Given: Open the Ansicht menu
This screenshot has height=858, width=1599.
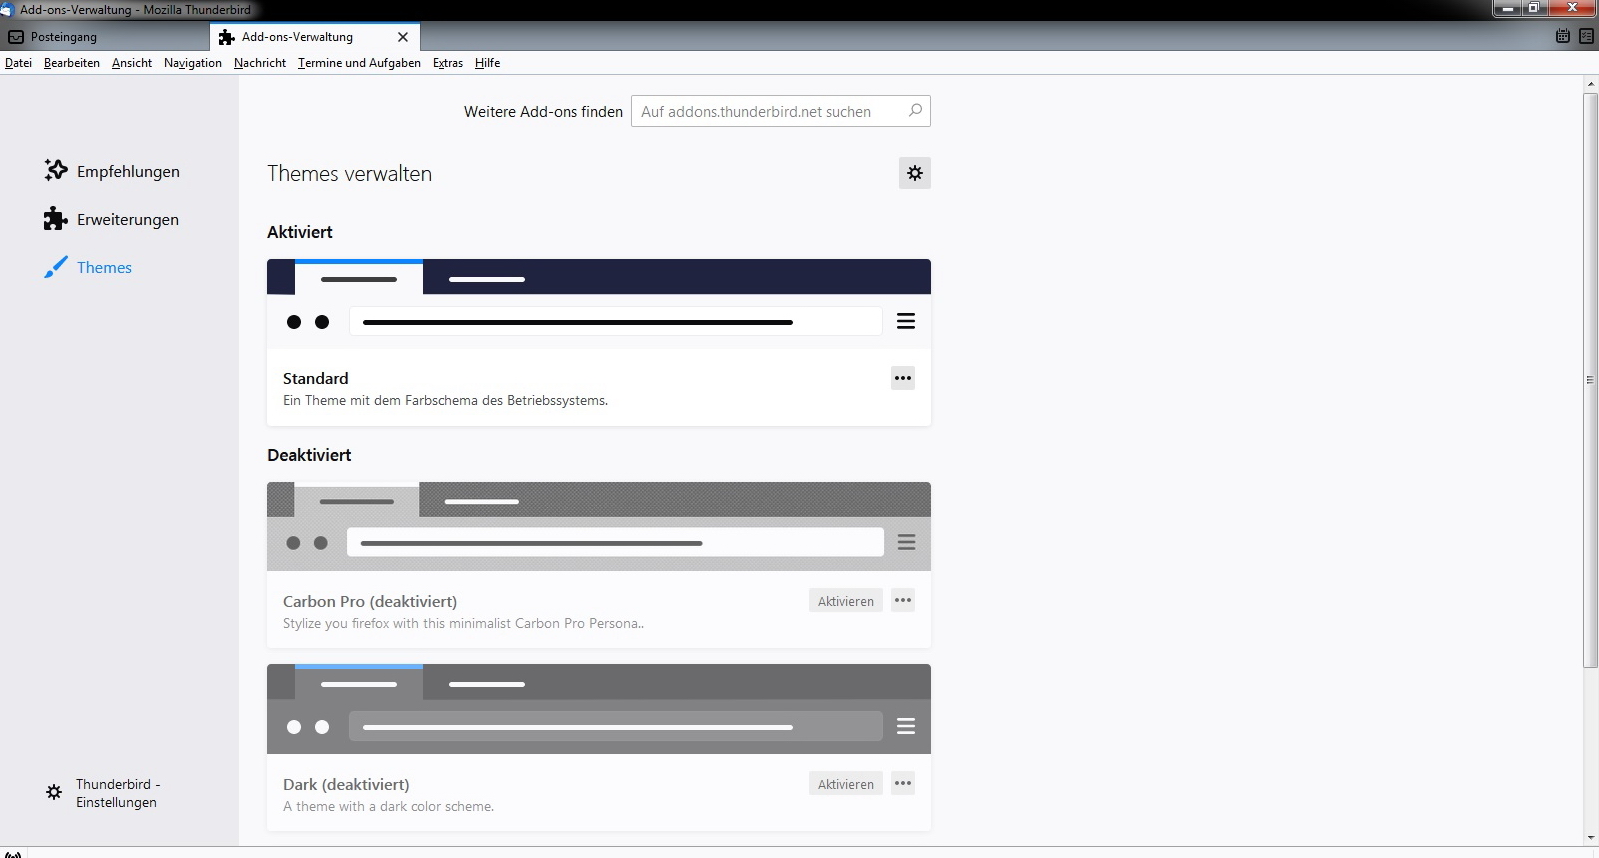Looking at the screenshot, I should point(132,63).
